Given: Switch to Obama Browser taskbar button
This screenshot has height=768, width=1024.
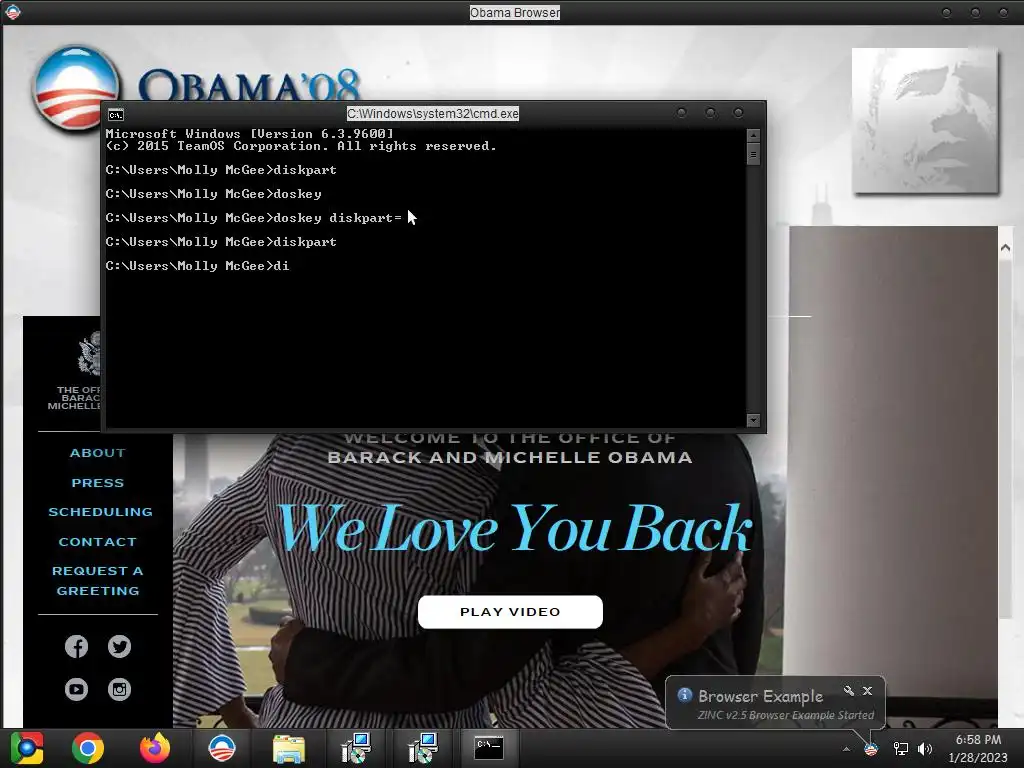Looking at the screenshot, I should pyautogui.click(x=222, y=748).
